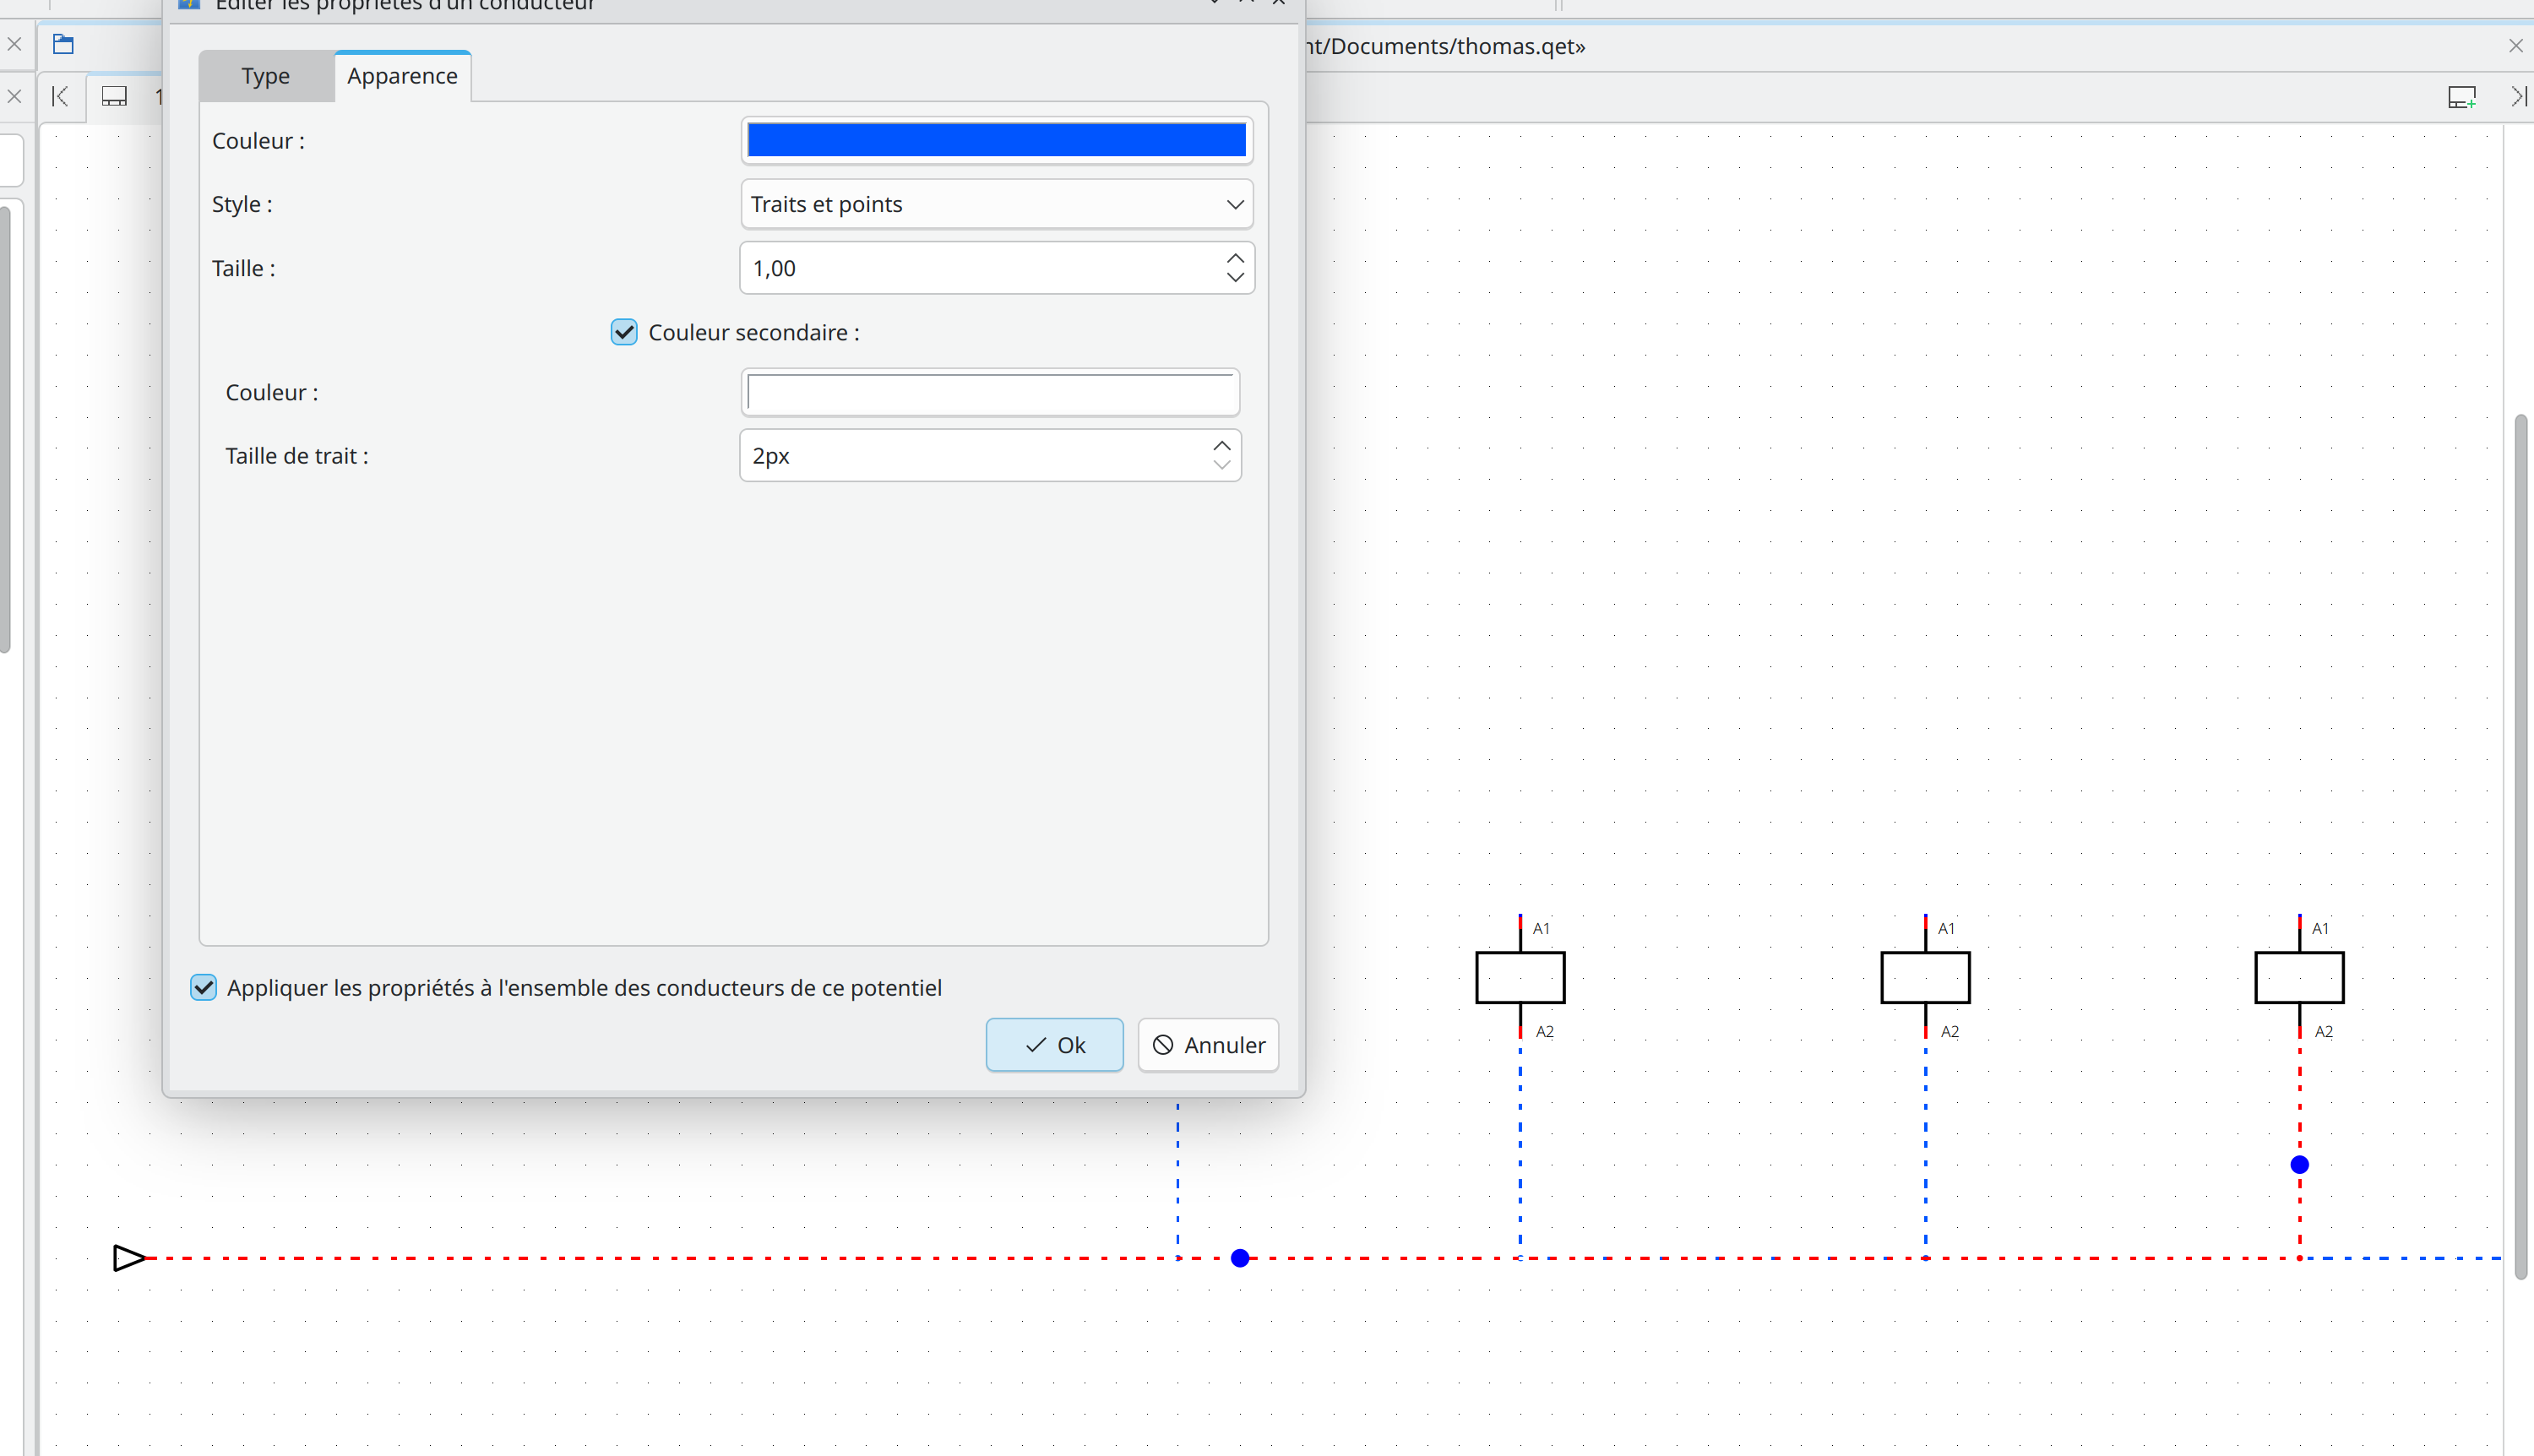Select the Apparence tab
2534x1456 pixels.
click(x=402, y=76)
